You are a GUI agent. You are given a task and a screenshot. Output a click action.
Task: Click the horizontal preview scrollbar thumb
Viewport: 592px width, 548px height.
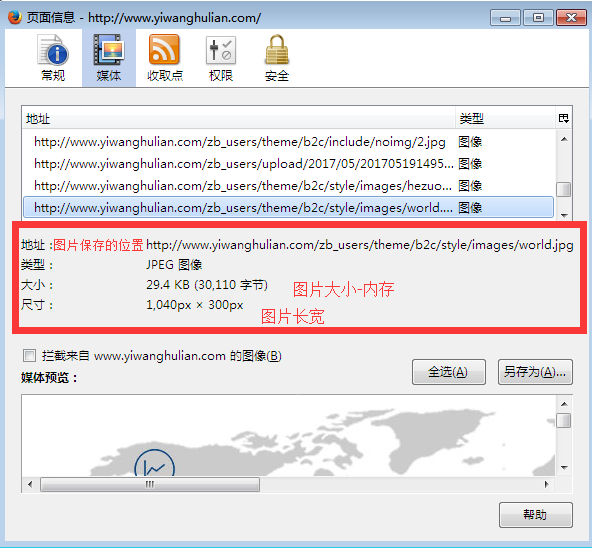pyautogui.click(x=150, y=485)
